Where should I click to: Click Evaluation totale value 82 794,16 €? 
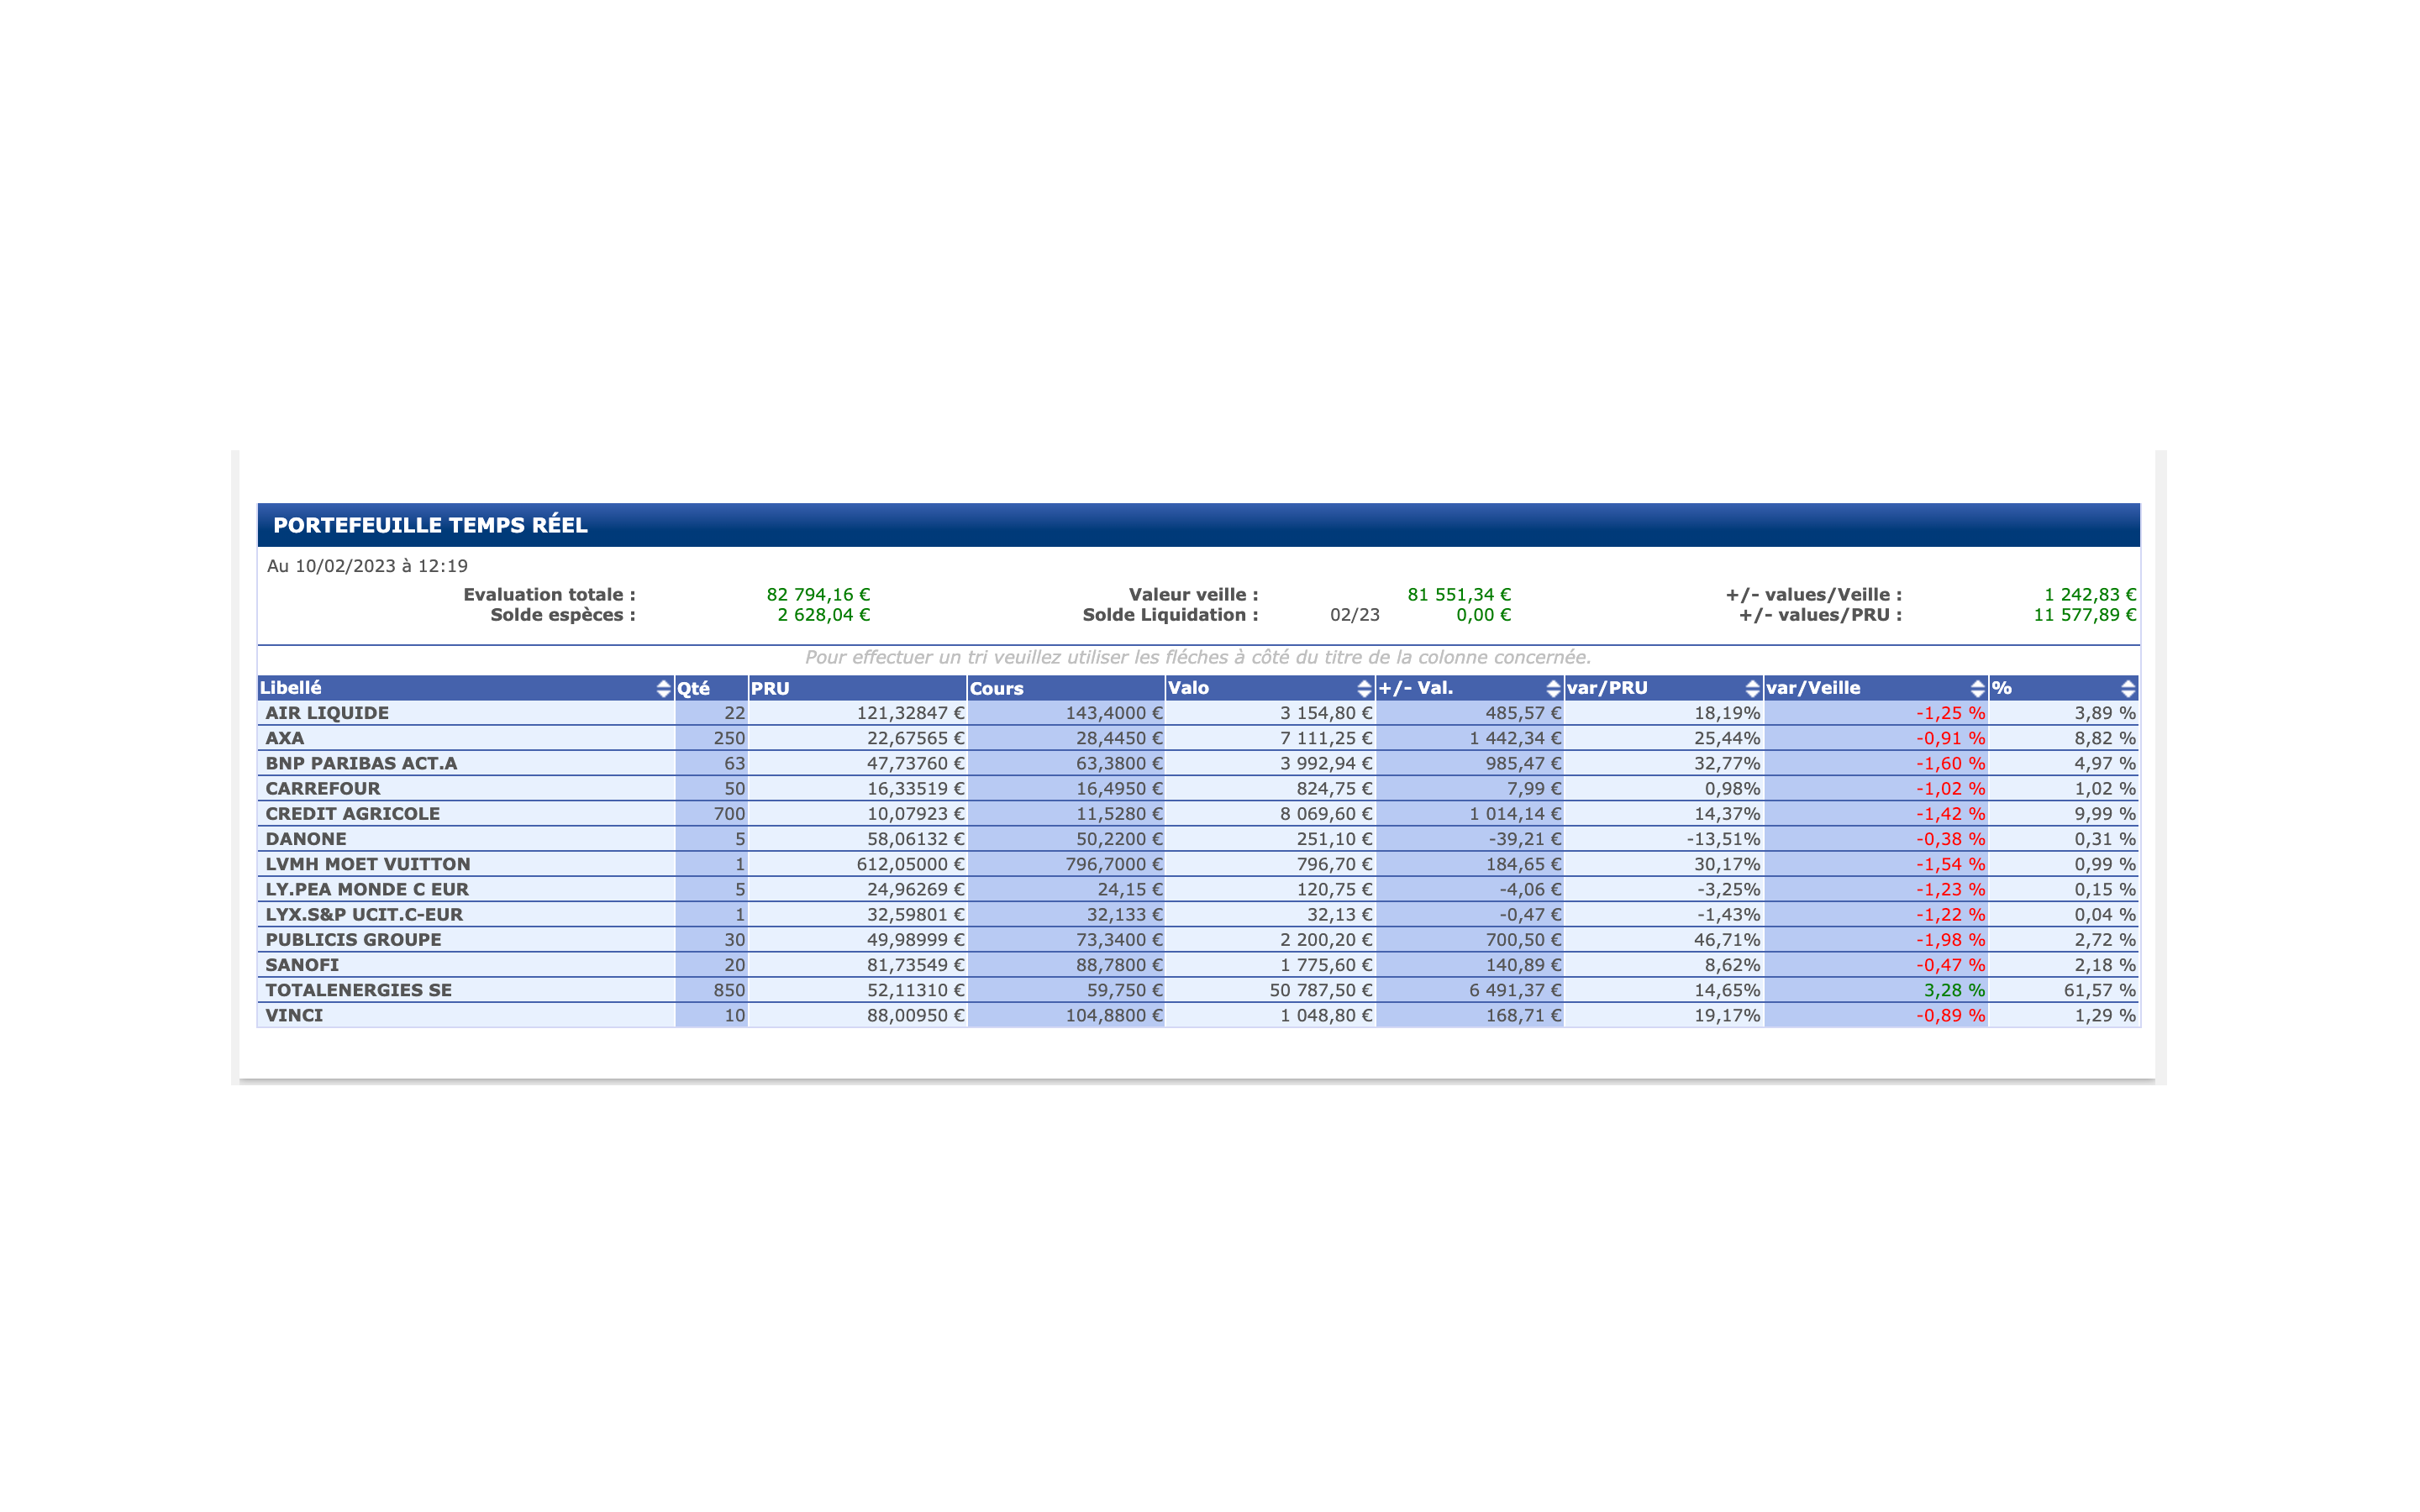[818, 595]
